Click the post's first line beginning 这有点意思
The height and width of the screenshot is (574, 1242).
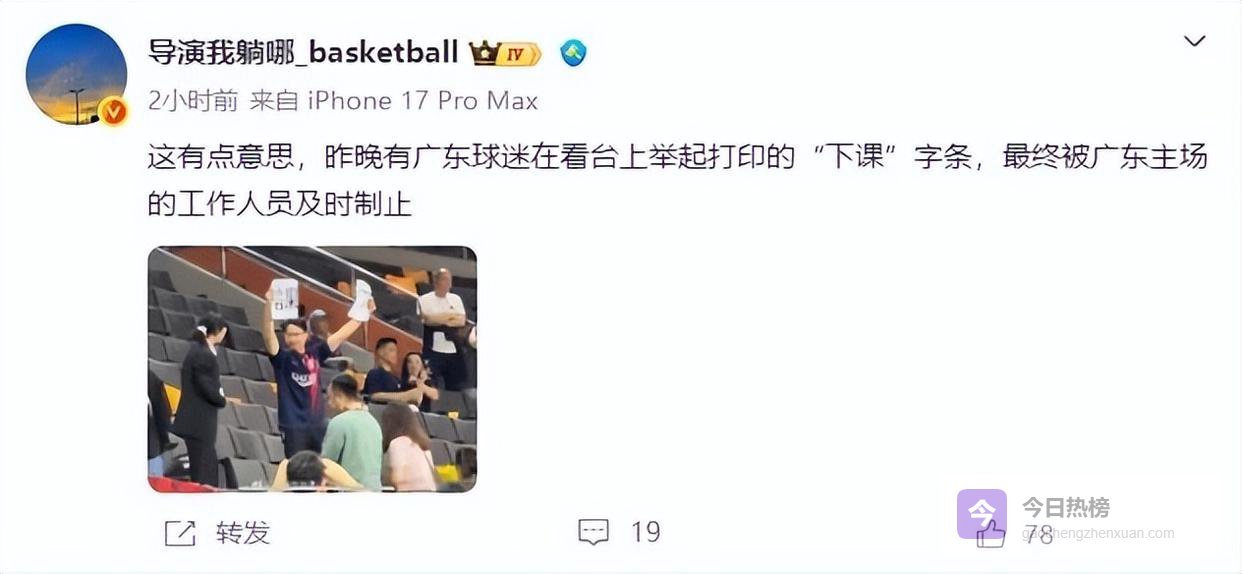pos(678,158)
